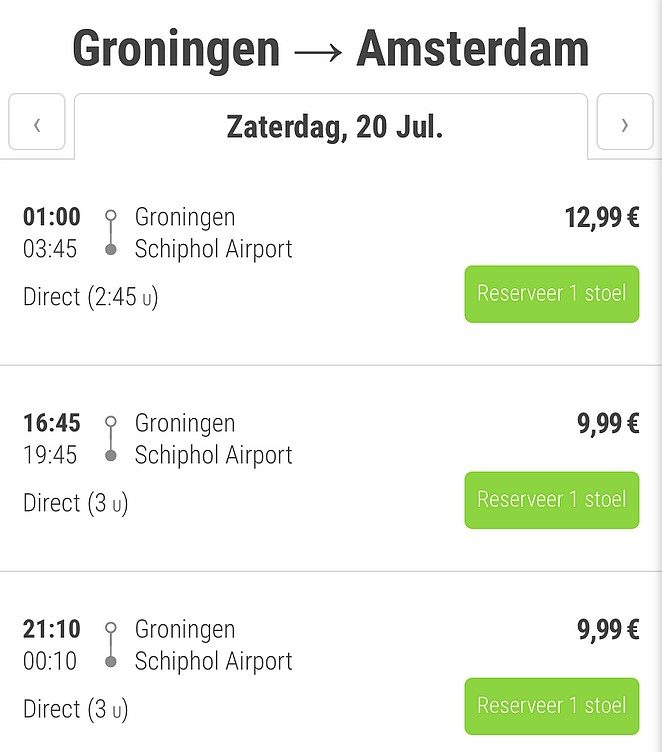The image size is (662, 752).
Task: Click the route stops icon for 21:10 trip
Action: [x=111, y=645]
